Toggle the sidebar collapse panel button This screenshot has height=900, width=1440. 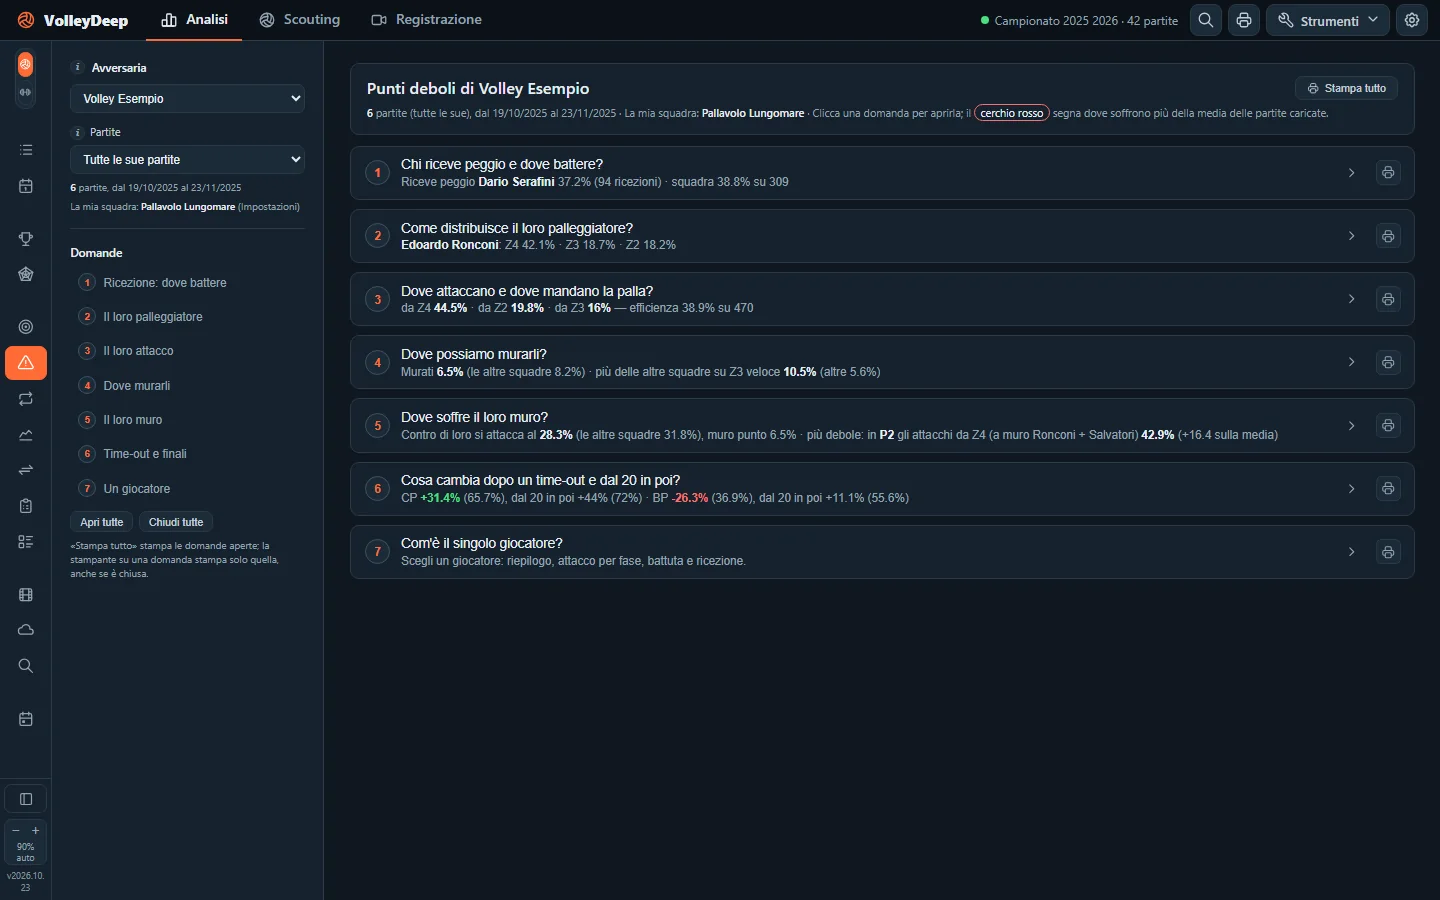[26, 799]
